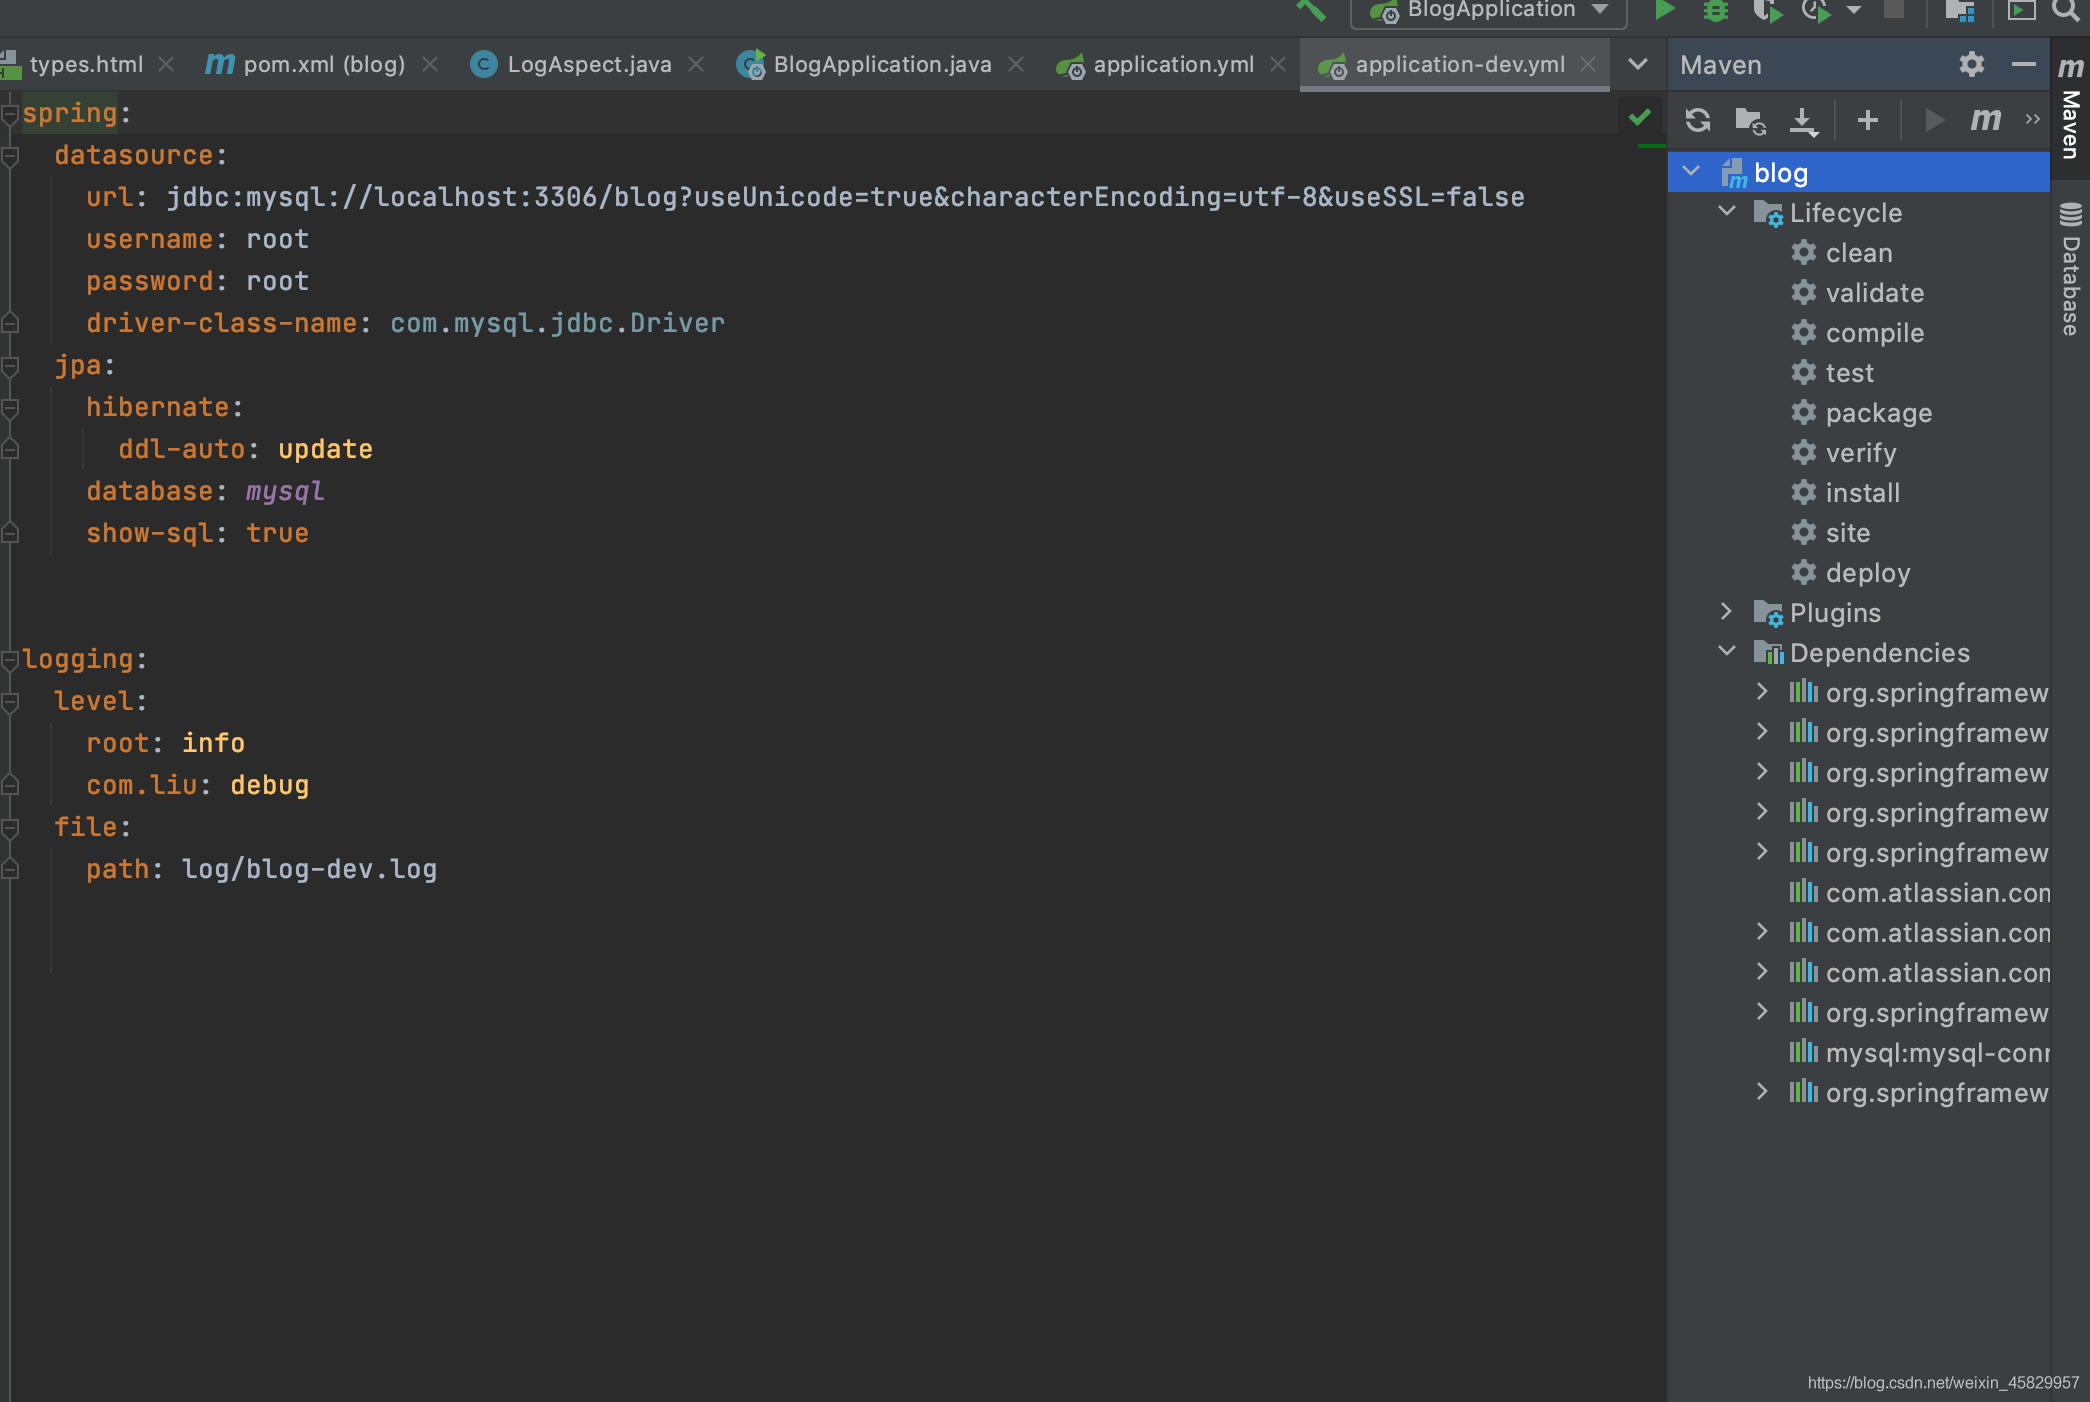
Task: Click the com.mysql.jdbc.Driver value
Action: pyautogui.click(x=557, y=323)
